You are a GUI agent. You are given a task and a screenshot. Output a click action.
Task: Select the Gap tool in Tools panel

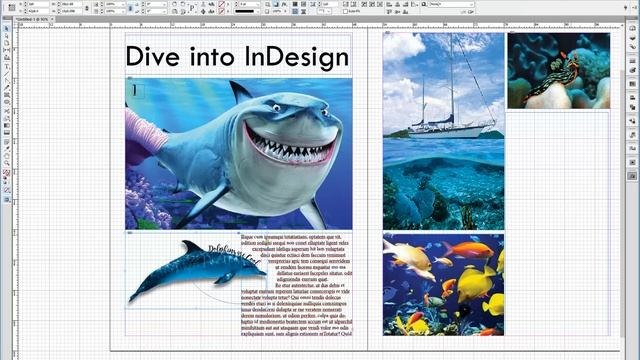click(x=7, y=50)
